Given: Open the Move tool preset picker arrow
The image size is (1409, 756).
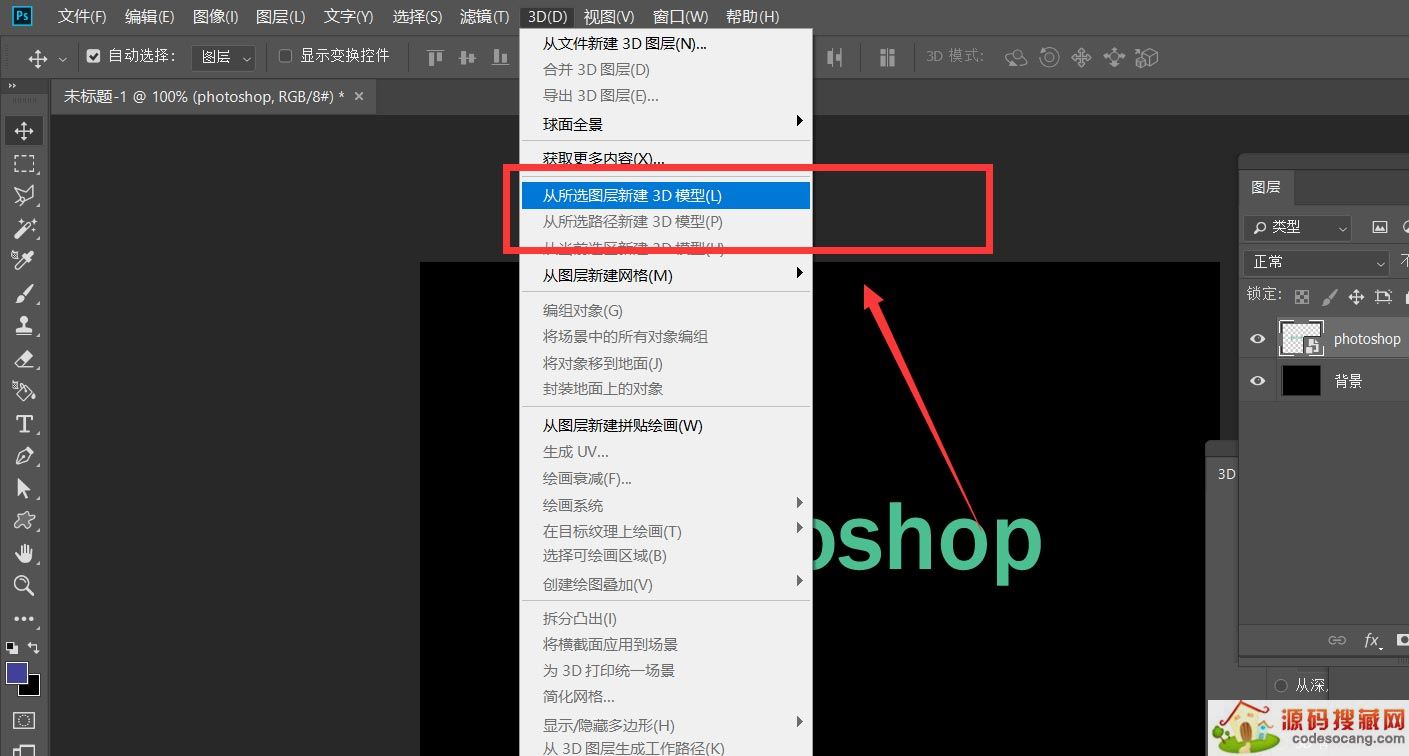Looking at the screenshot, I should coord(63,58).
